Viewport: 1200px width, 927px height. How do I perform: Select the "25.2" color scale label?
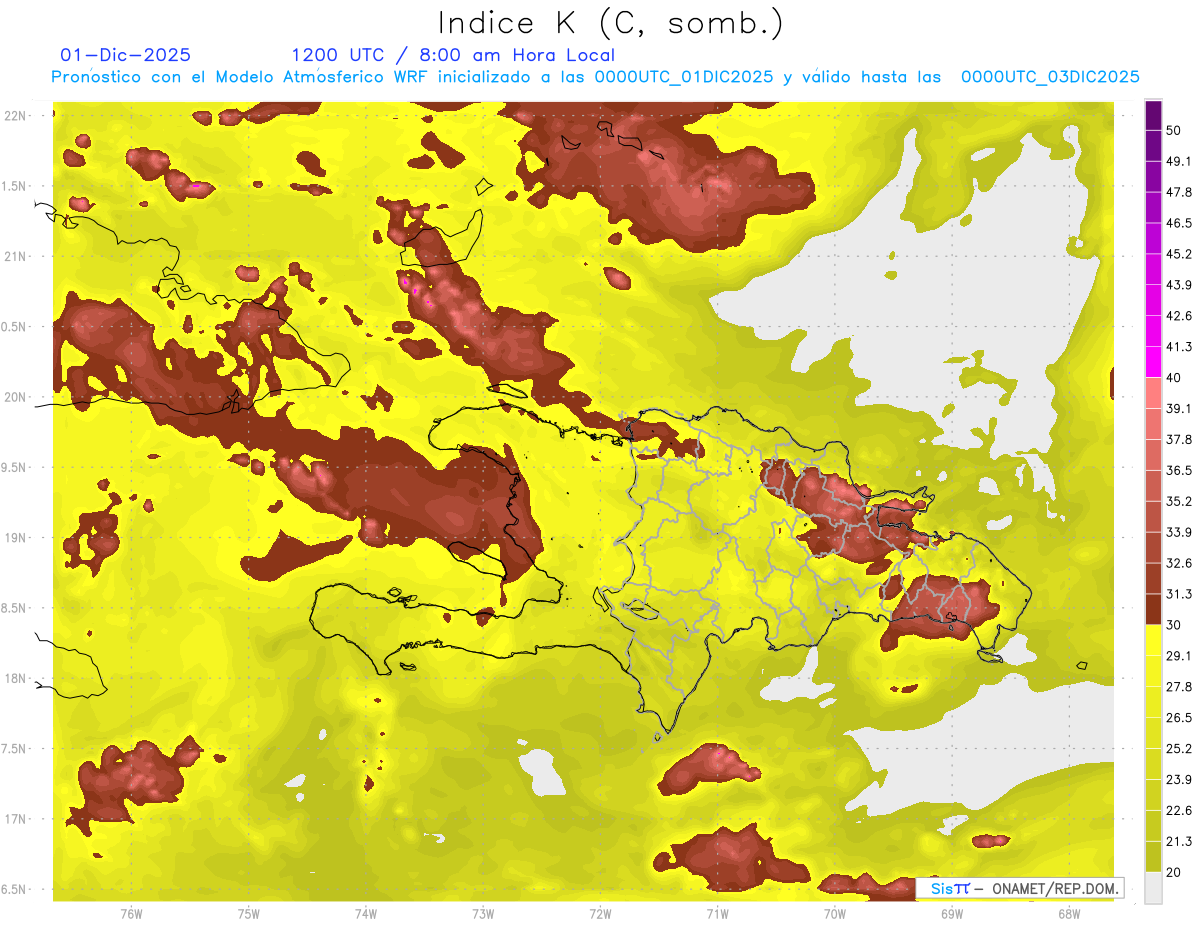click(x=1178, y=749)
